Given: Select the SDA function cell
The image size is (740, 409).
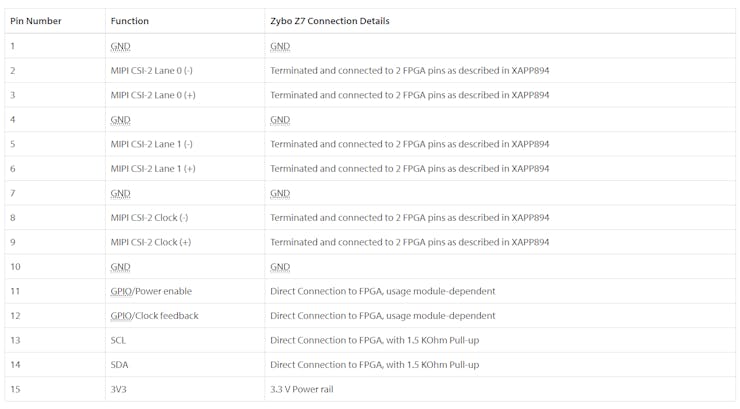Looking at the screenshot, I should coord(119,365).
